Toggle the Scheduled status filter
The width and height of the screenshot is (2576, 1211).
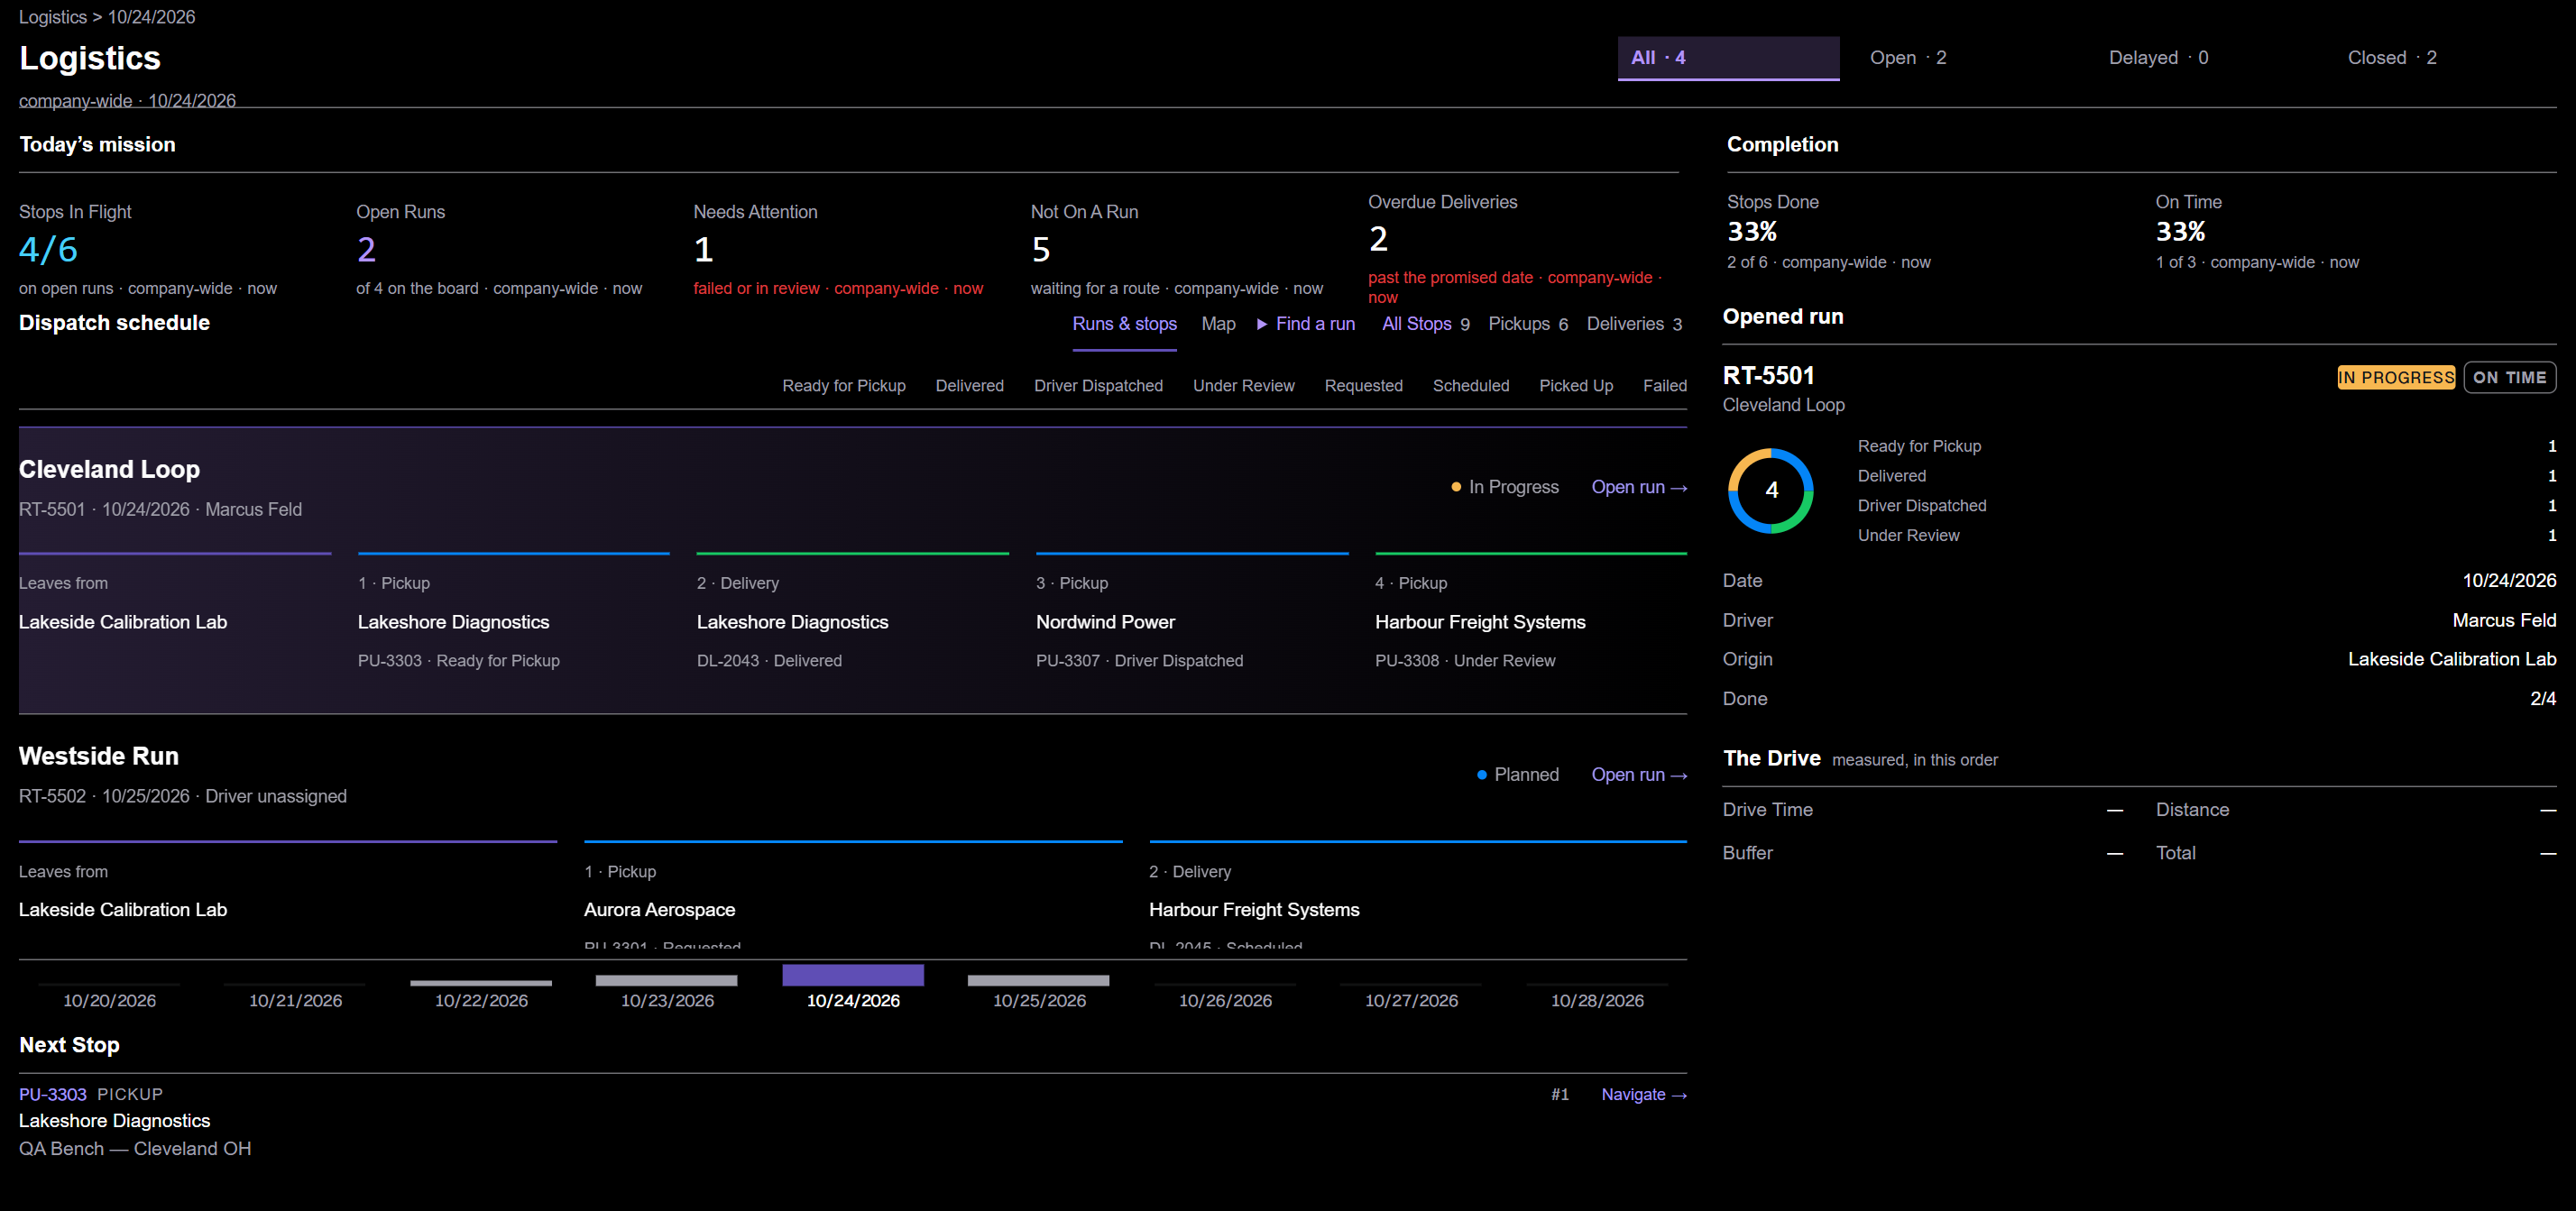1470,386
